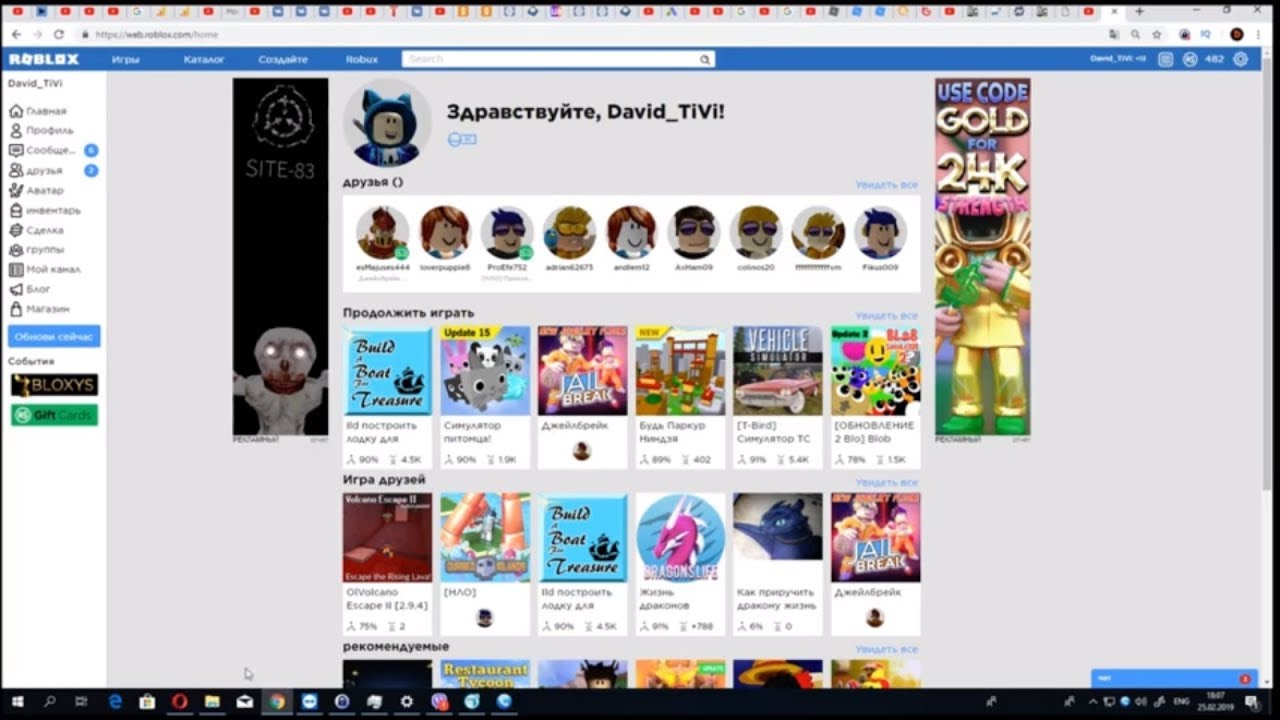Click the Use Code Gold advertisement
Screen dimensions: 1280x720
pyautogui.click(x=983, y=257)
